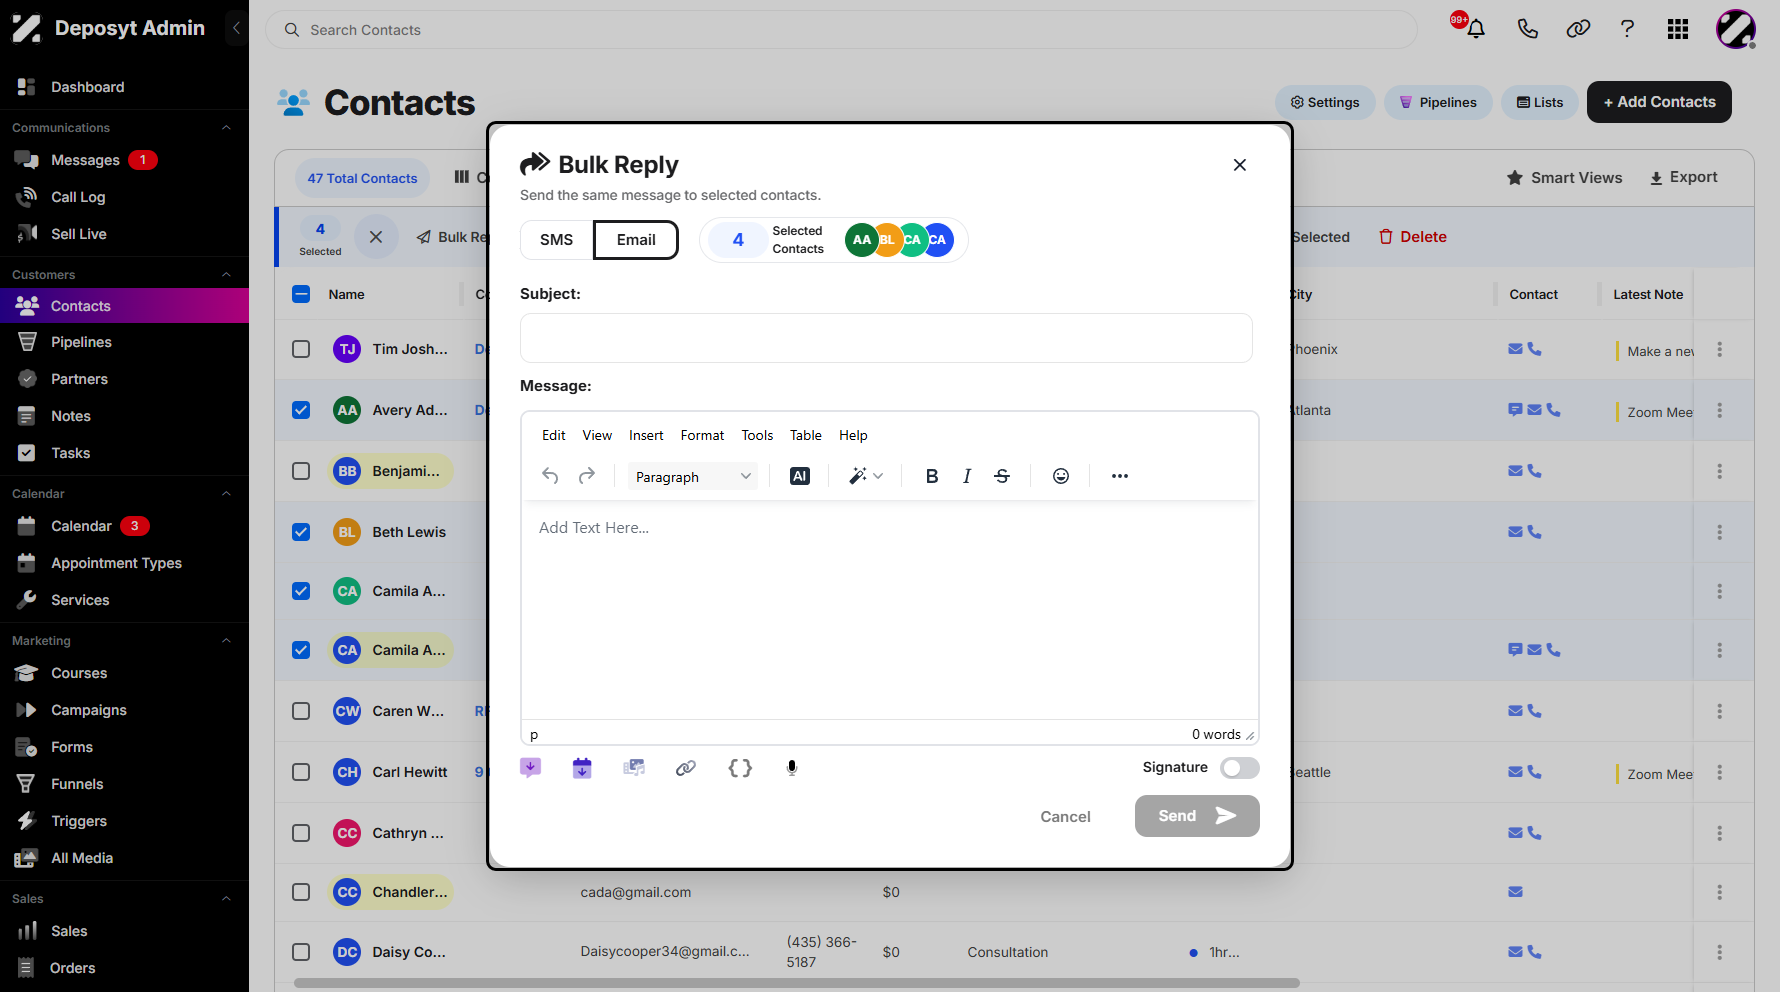
Task: Open the help question mark icon
Action: point(1627,29)
